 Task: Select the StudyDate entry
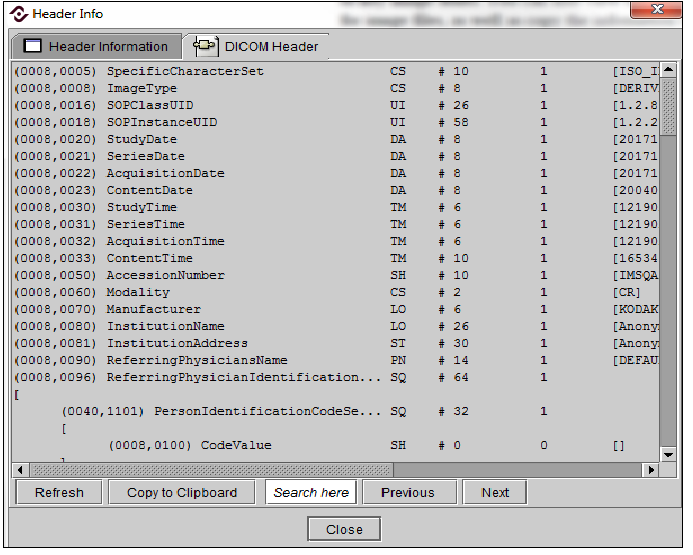point(336,139)
